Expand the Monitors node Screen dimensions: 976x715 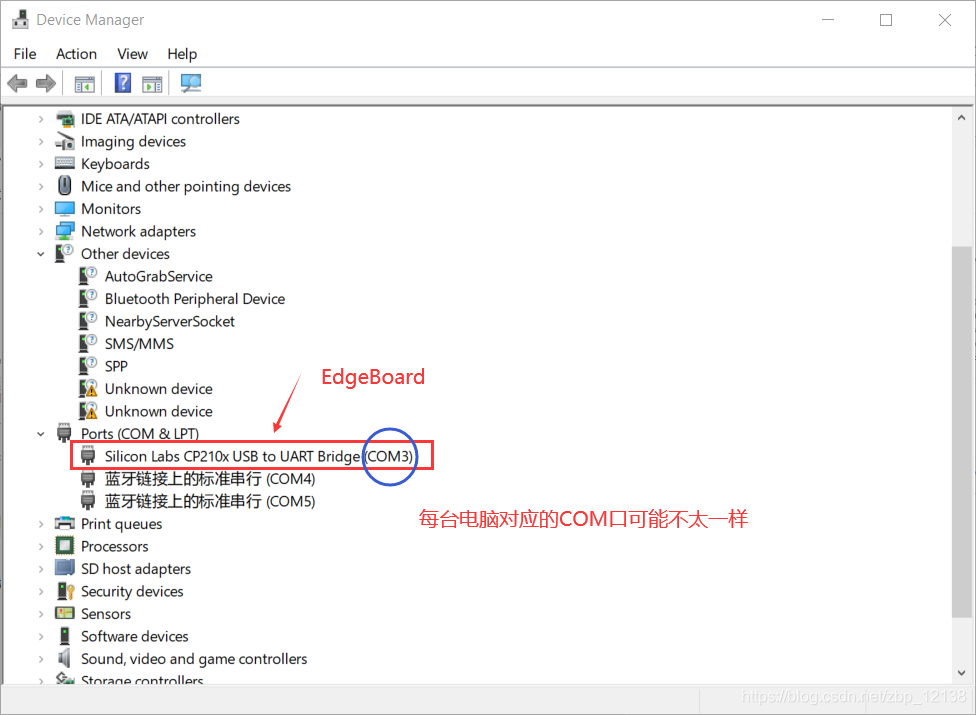pyautogui.click(x=41, y=208)
